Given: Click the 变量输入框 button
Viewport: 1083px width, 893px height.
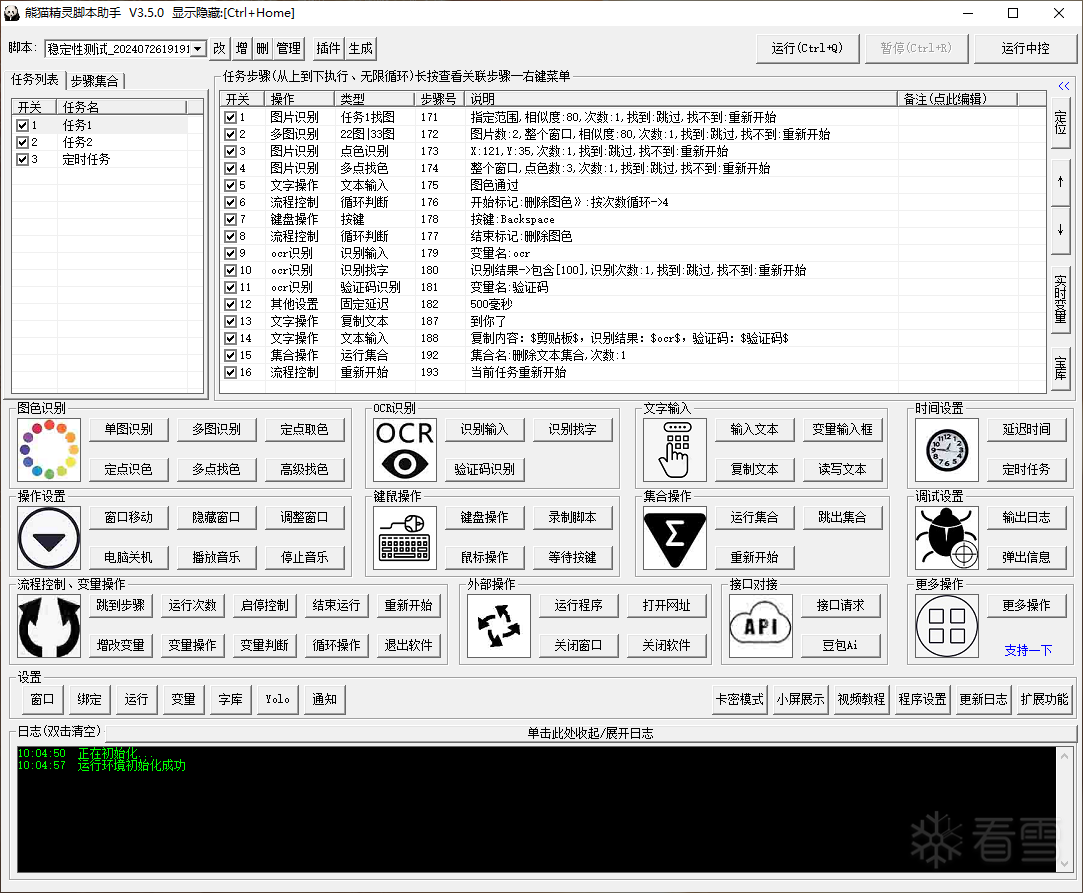Looking at the screenshot, I should (x=843, y=430).
